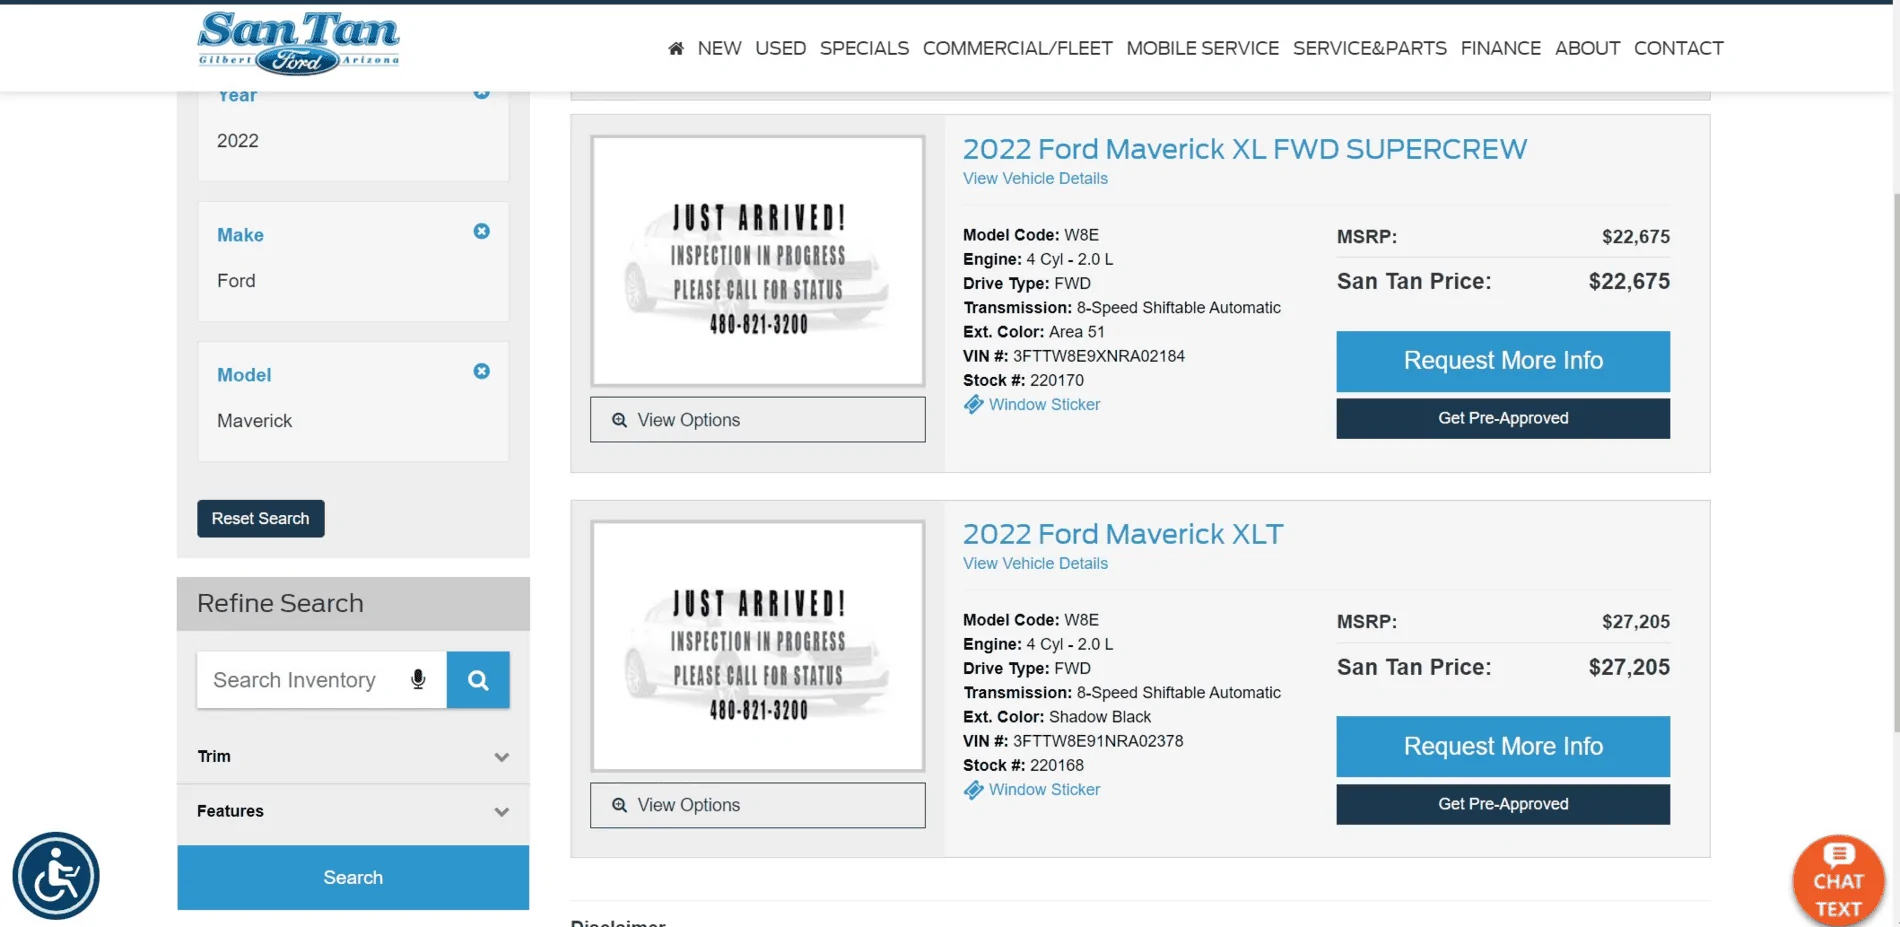The width and height of the screenshot is (1900, 927).
Task: Remove the Year filter with its X icon
Action: coord(481,92)
